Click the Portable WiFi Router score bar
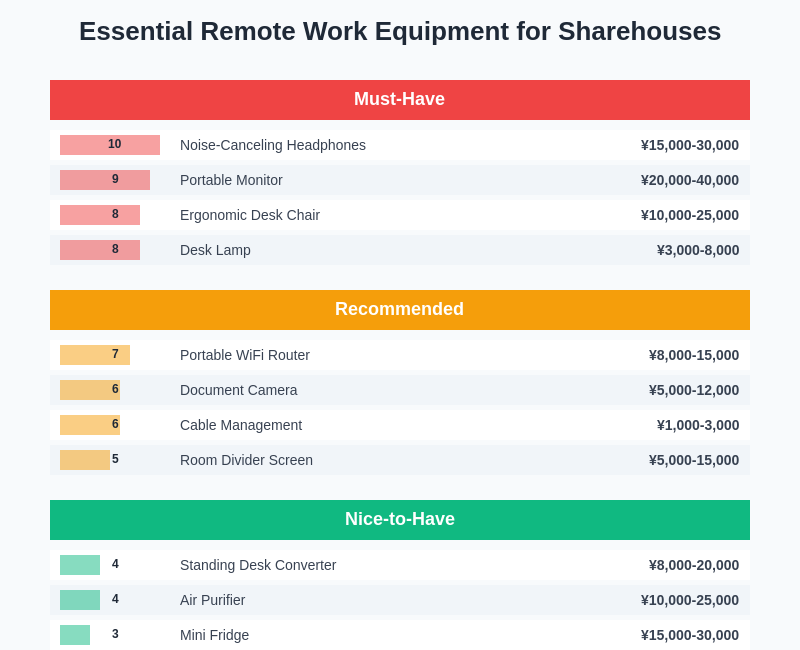 click(x=95, y=355)
